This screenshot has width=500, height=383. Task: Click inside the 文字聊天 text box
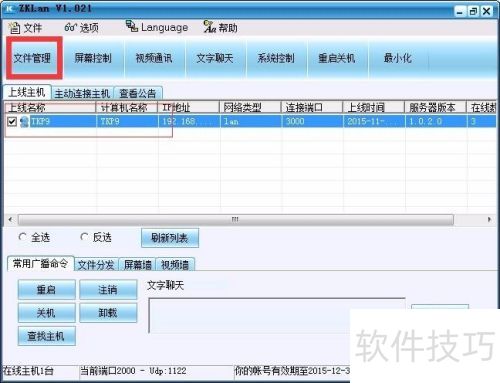click(x=277, y=315)
